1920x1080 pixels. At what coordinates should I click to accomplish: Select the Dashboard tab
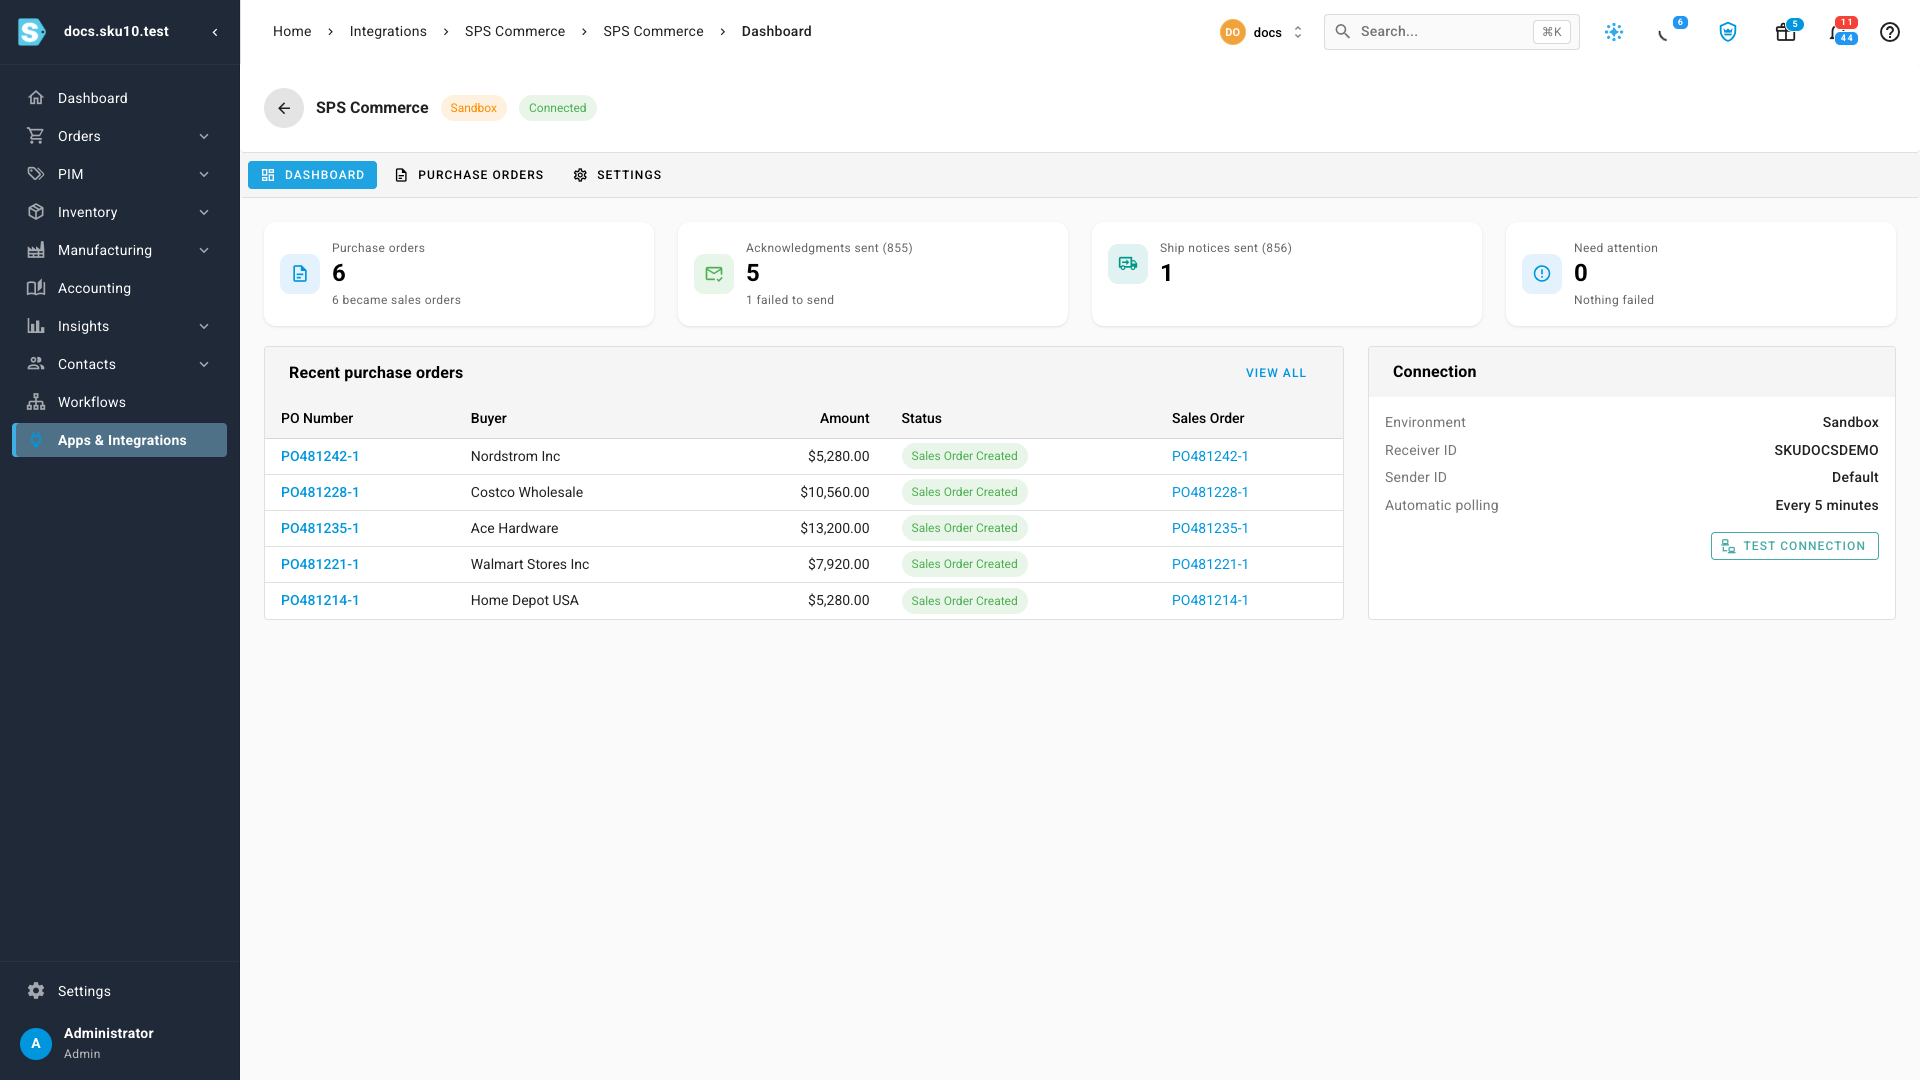pyautogui.click(x=312, y=175)
